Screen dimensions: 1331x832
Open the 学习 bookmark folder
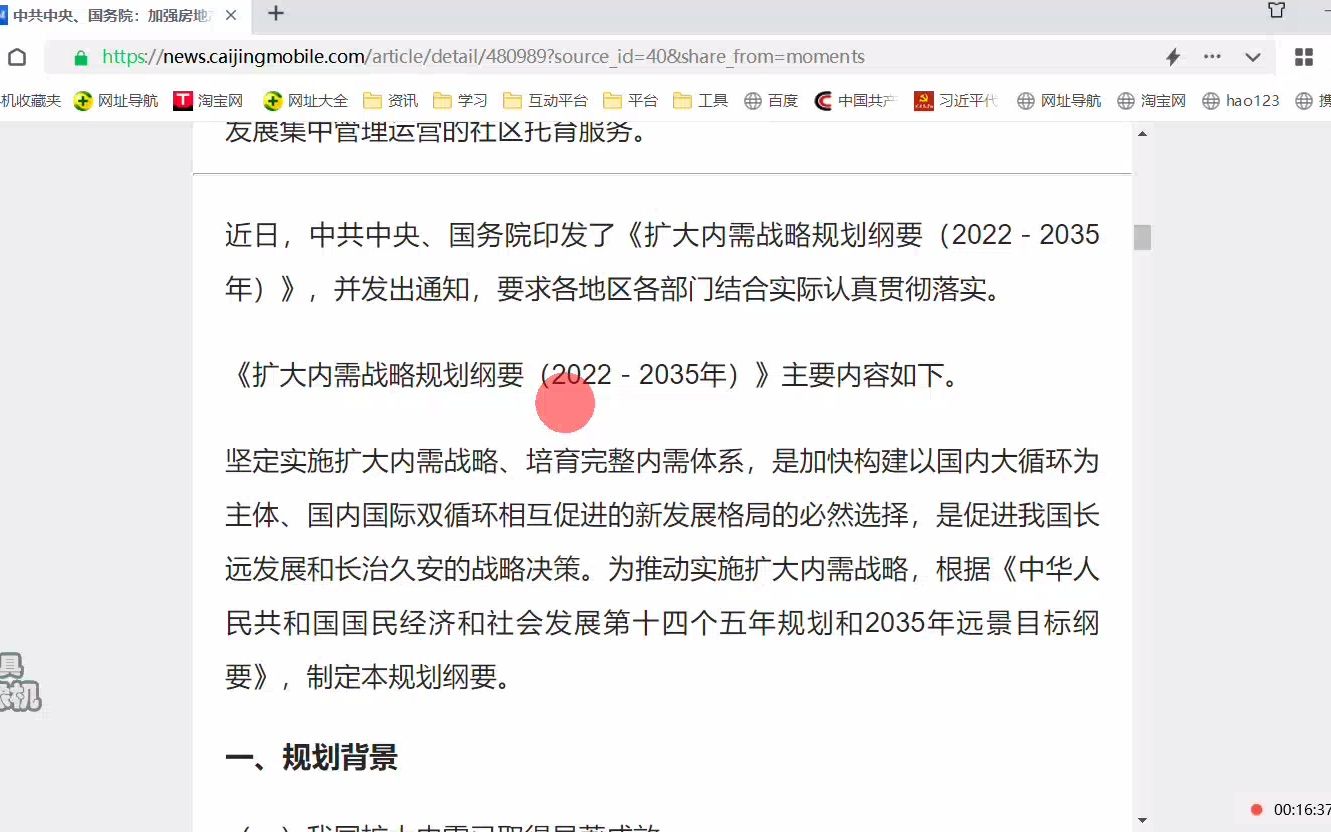(460, 100)
